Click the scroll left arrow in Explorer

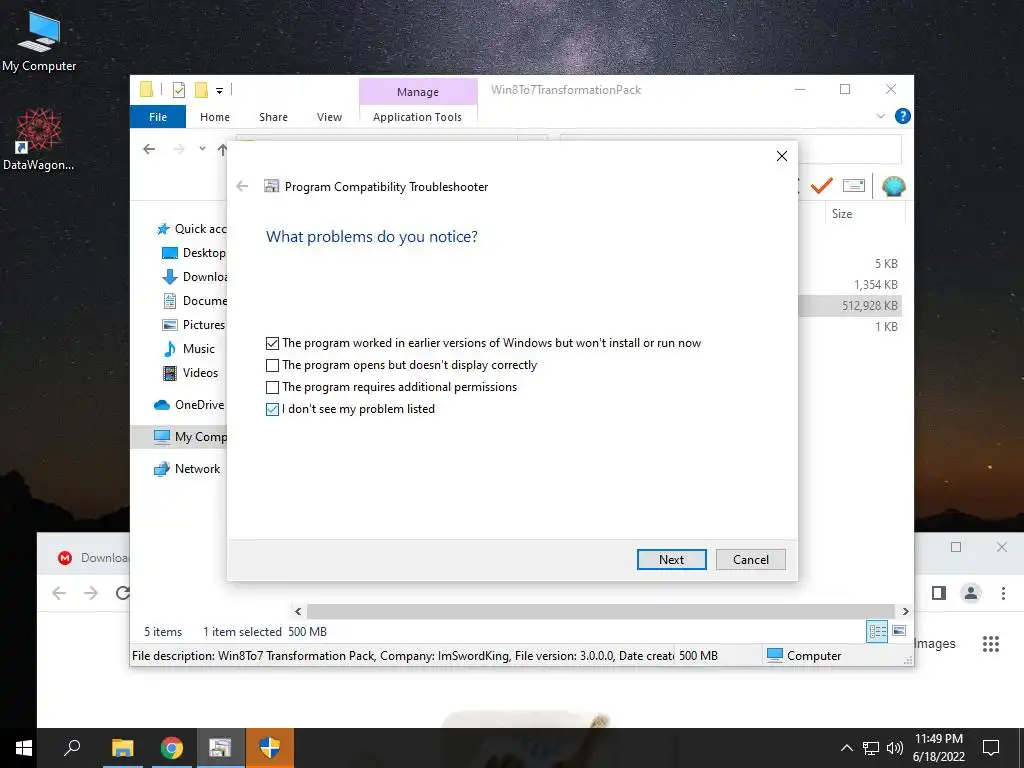tap(298, 611)
